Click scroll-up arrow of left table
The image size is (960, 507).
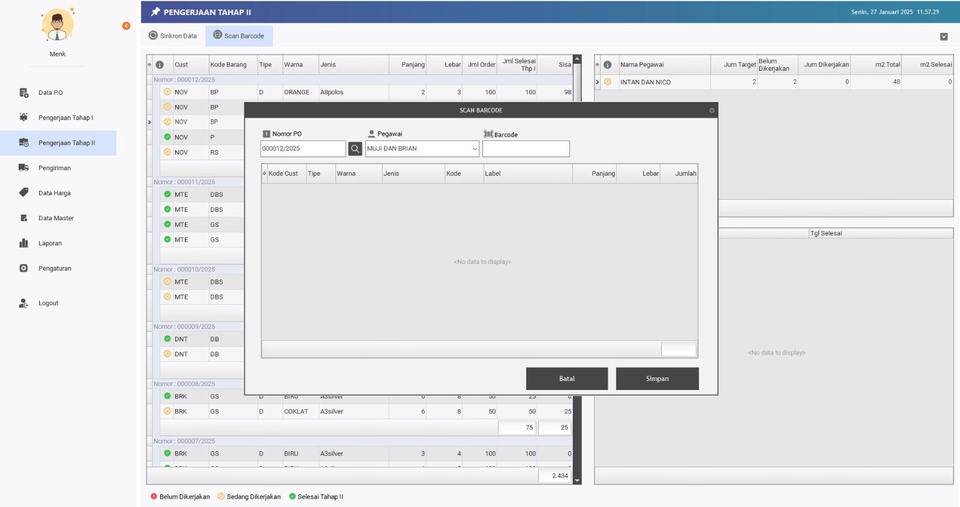pyautogui.click(x=577, y=59)
